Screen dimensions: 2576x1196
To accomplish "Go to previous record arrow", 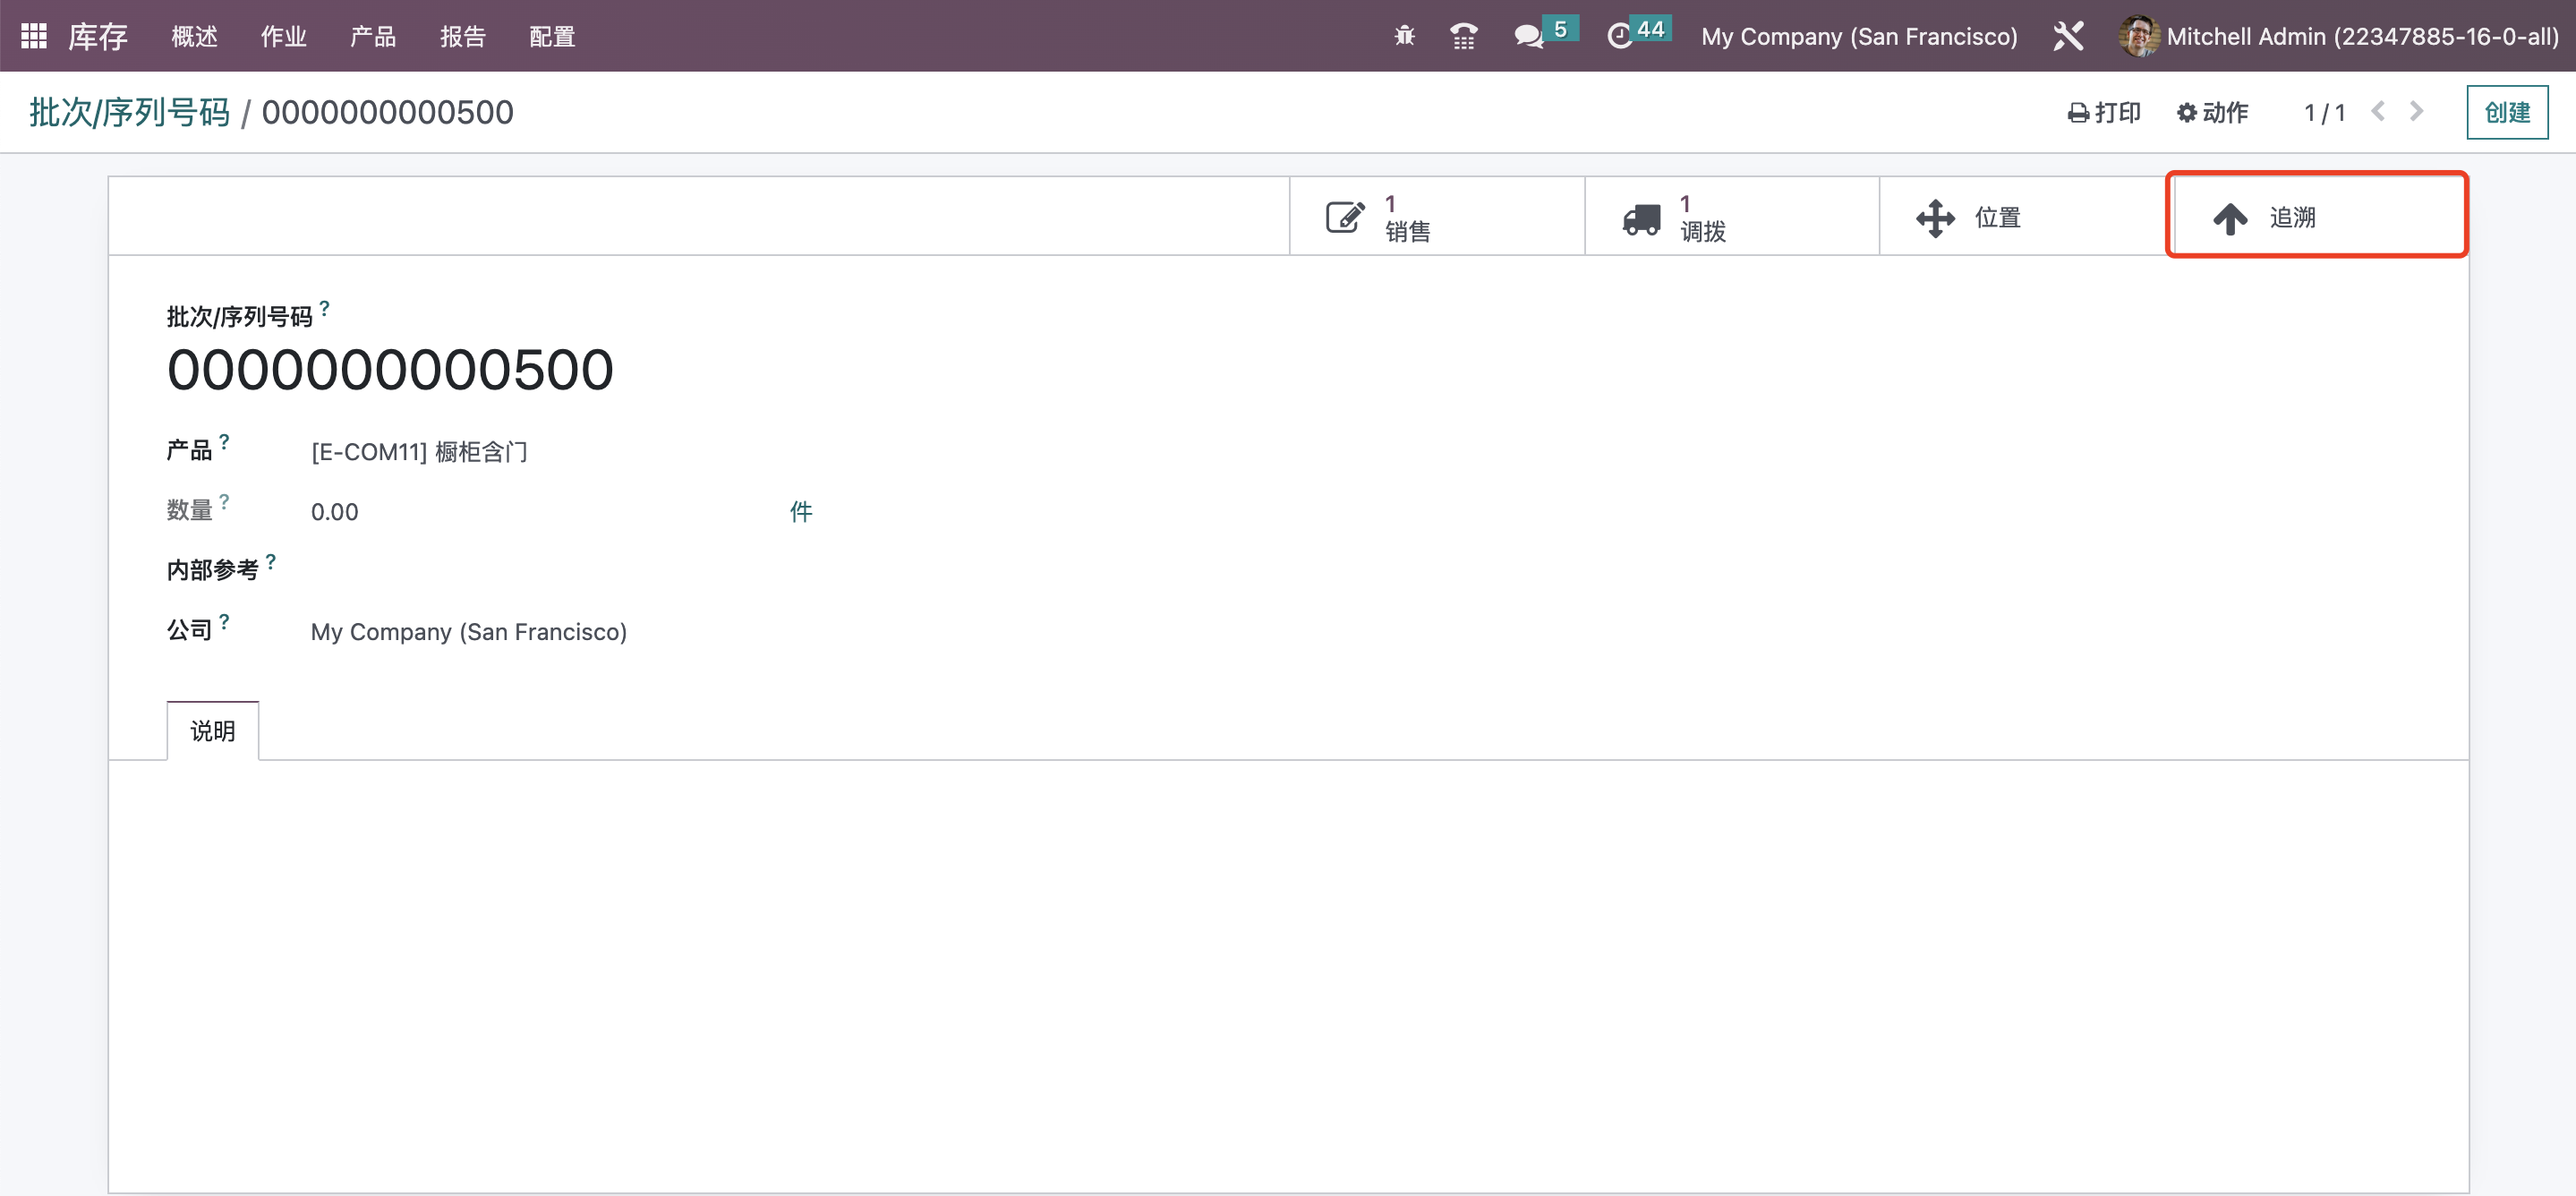I will click(x=2378, y=111).
